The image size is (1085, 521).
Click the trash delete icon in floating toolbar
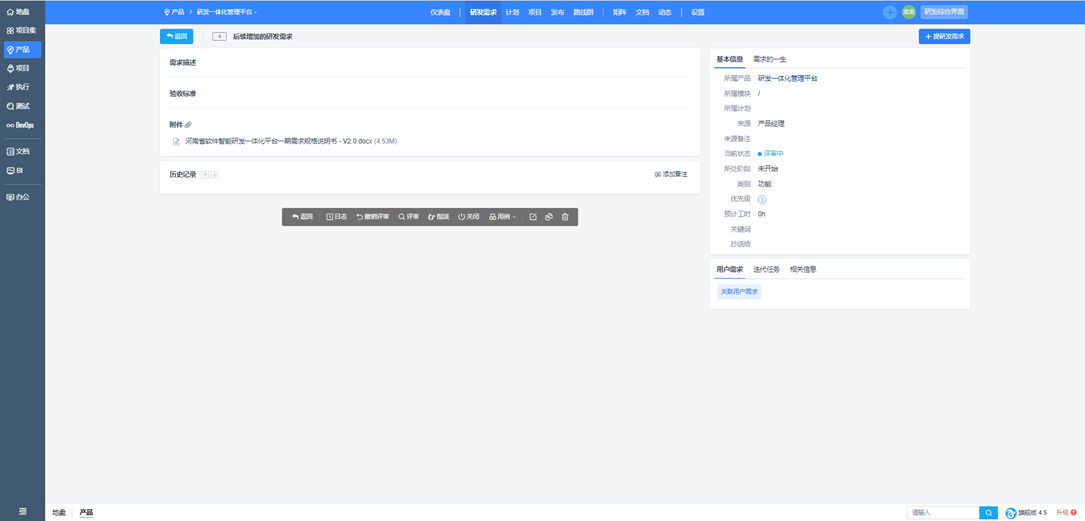click(x=565, y=217)
